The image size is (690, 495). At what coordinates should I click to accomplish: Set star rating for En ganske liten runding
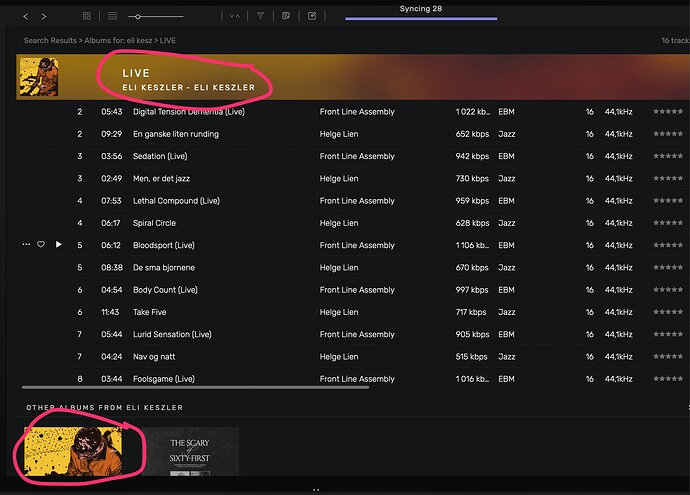pyautogui.click(x=668, y=134)
